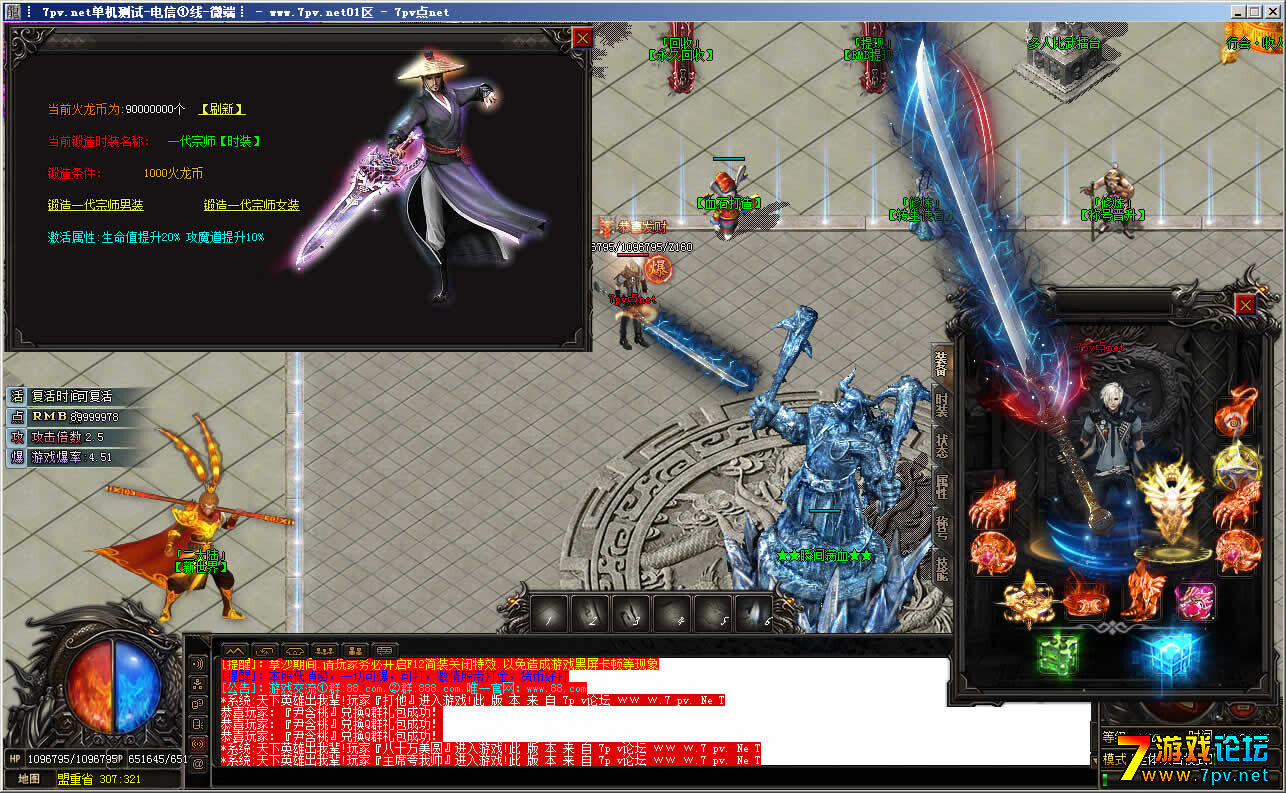
Task: Toggle the private chat channel icon
Action: (198, 725)
